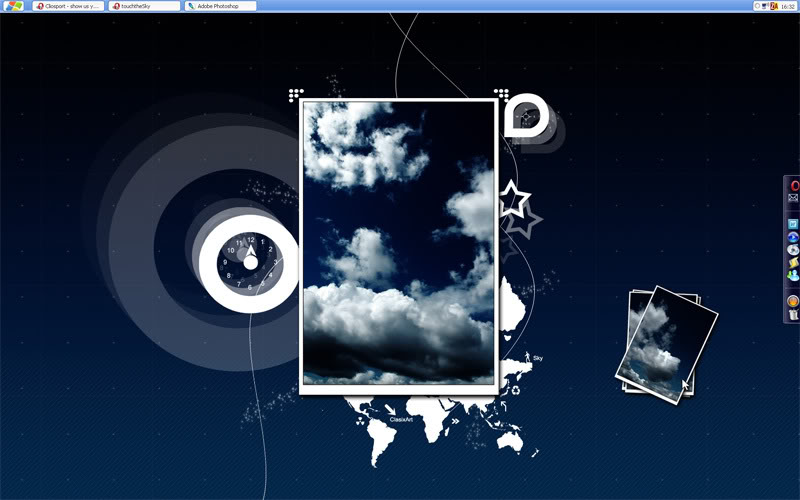
Task: Click the analog clock widget
Action: point(251,263)
